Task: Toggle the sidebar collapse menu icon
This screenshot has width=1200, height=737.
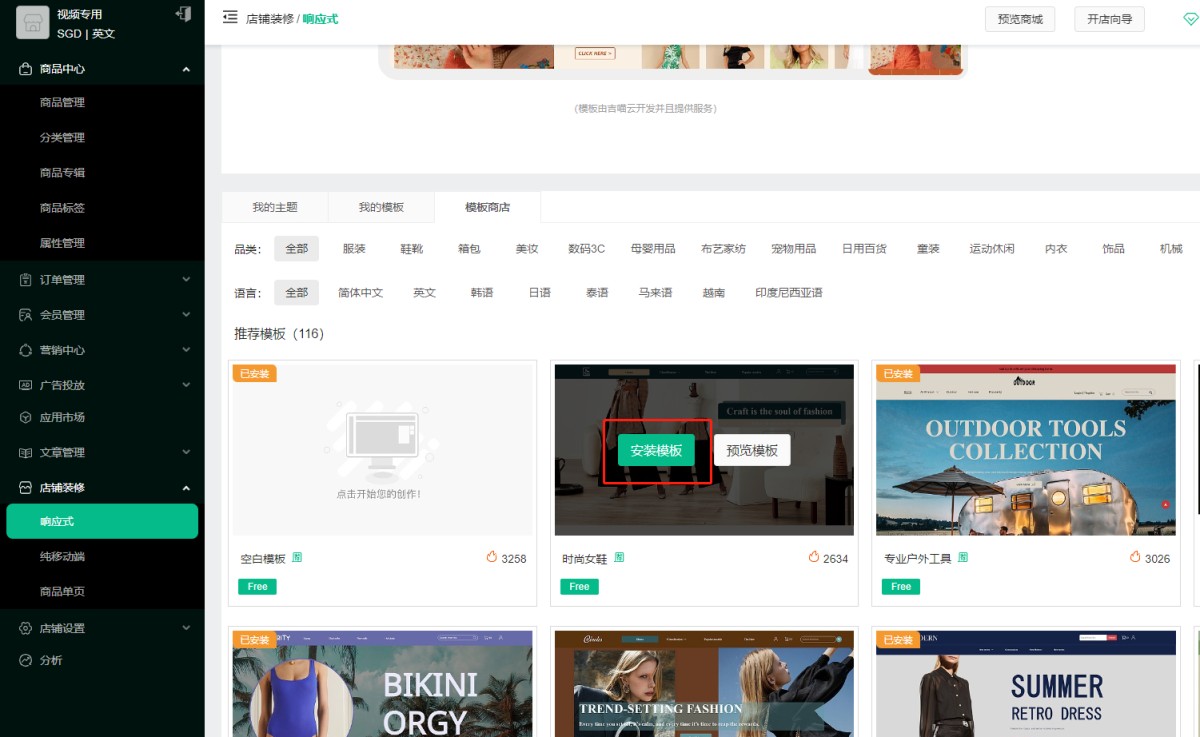Action: pyautogui.click(x=230, y=17)
